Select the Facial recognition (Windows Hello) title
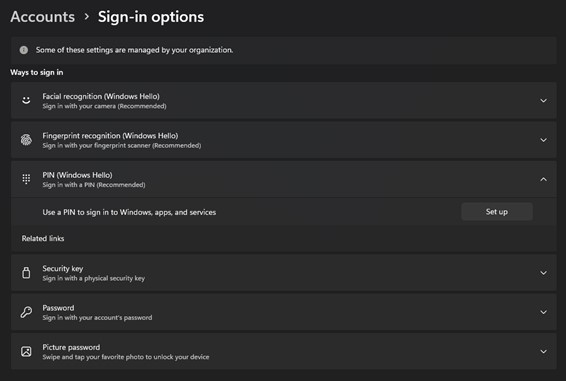 101,96
